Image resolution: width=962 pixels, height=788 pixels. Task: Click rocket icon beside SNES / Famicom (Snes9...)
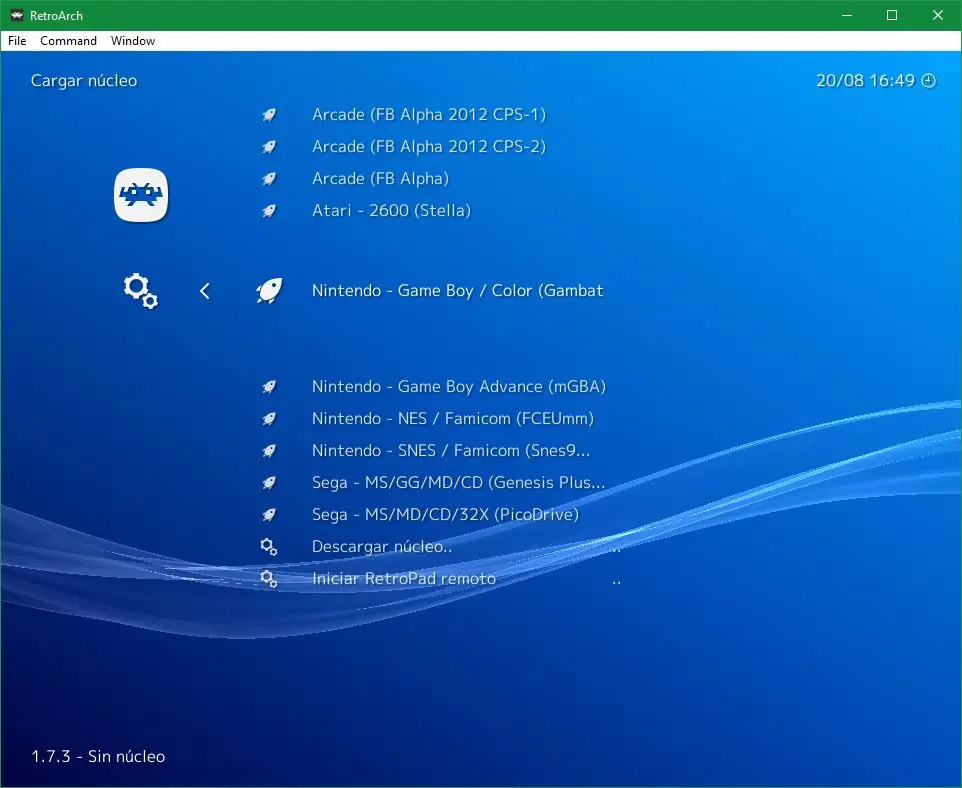269,450
